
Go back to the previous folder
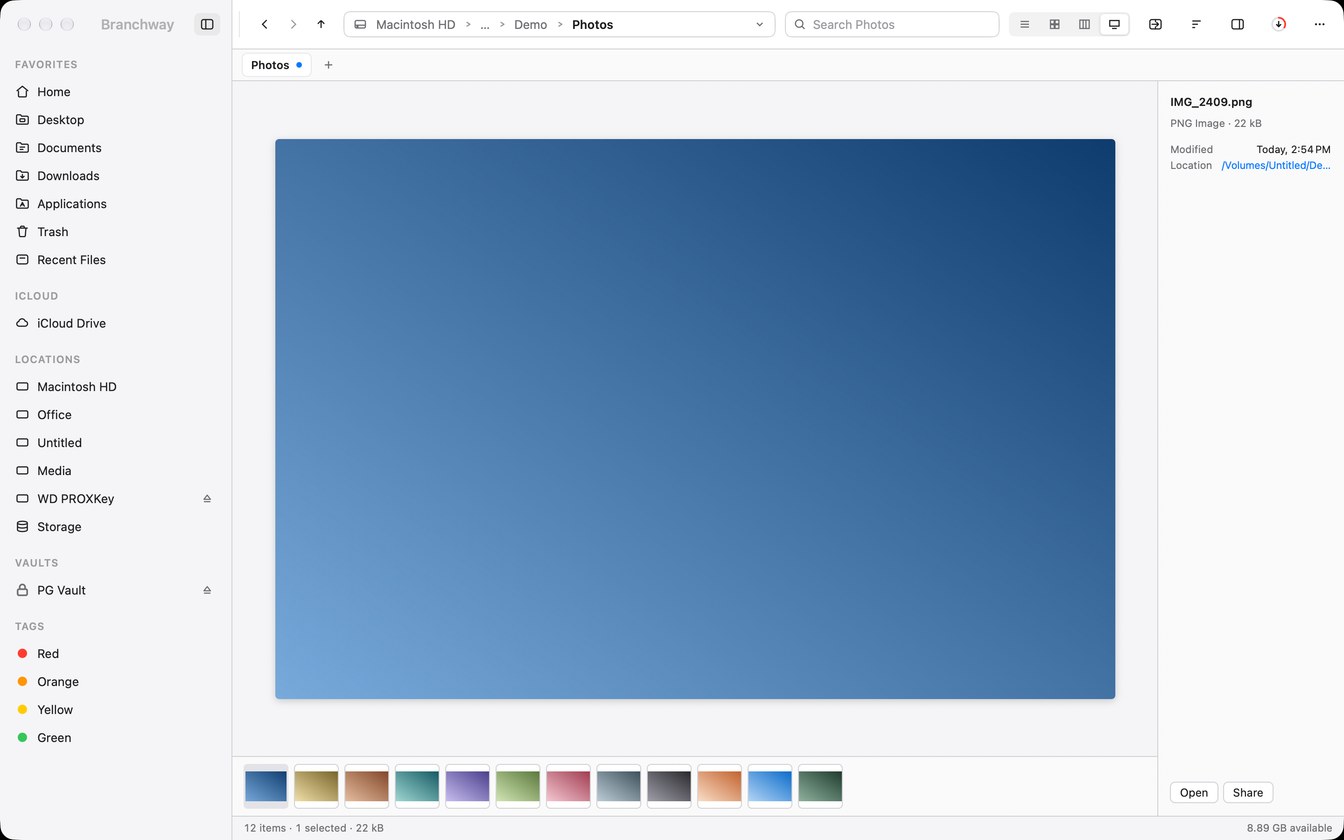[265, 24]
